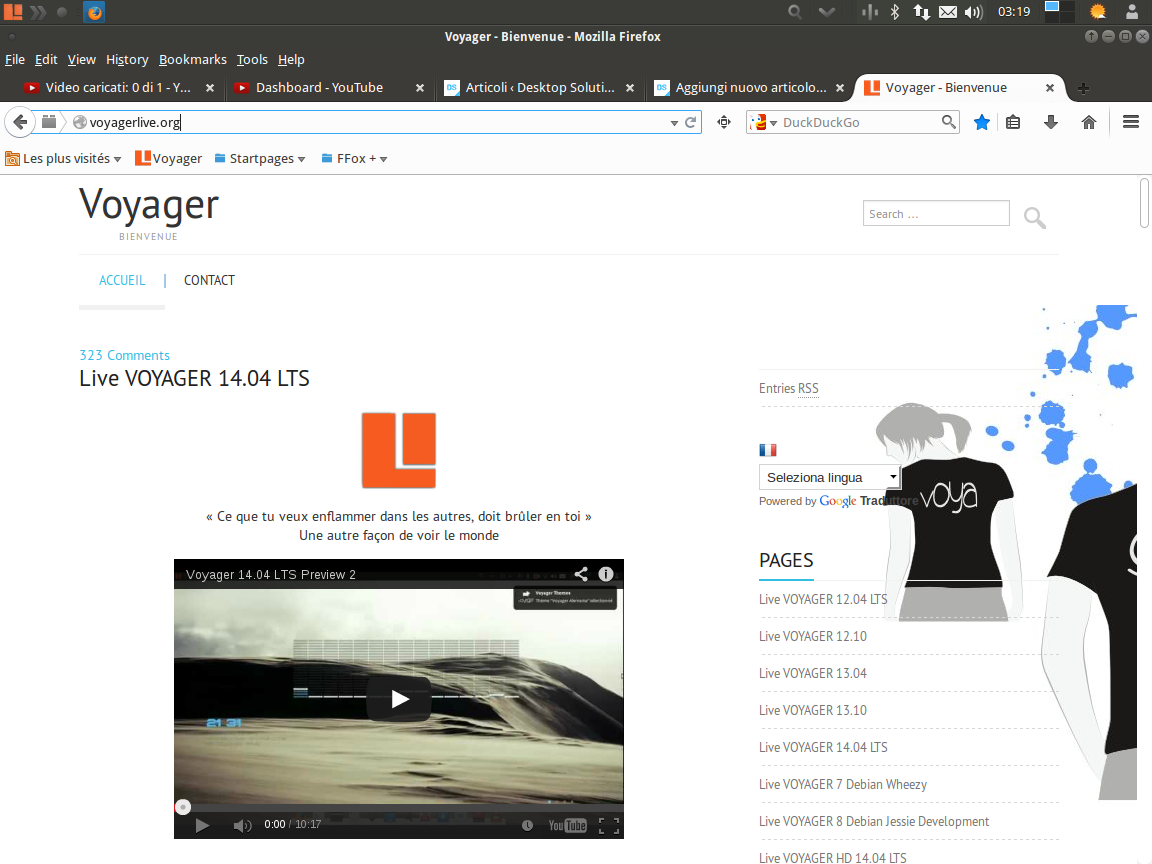
Task: Open the Live VOYAGER 13.10 page link
Action: tap(812, 710)
